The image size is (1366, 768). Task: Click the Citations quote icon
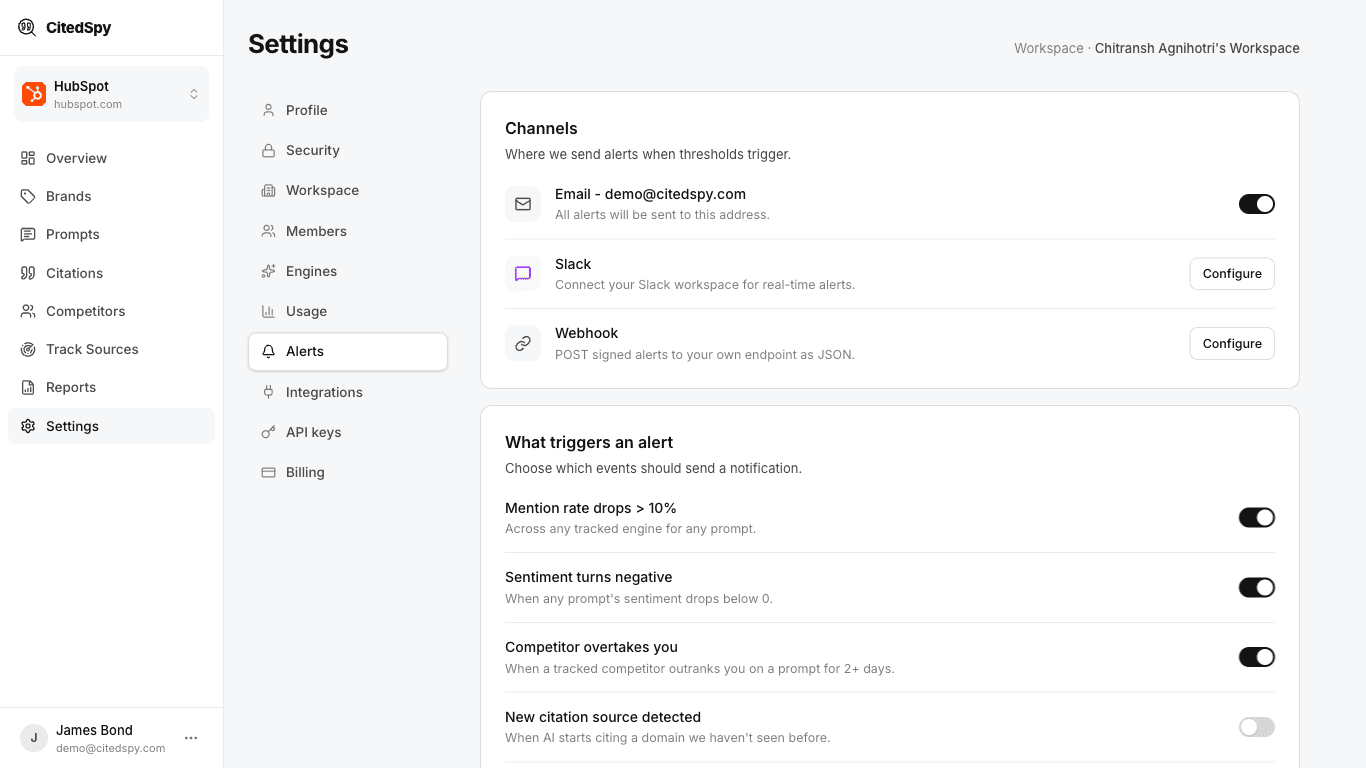[x=28, y=273]
